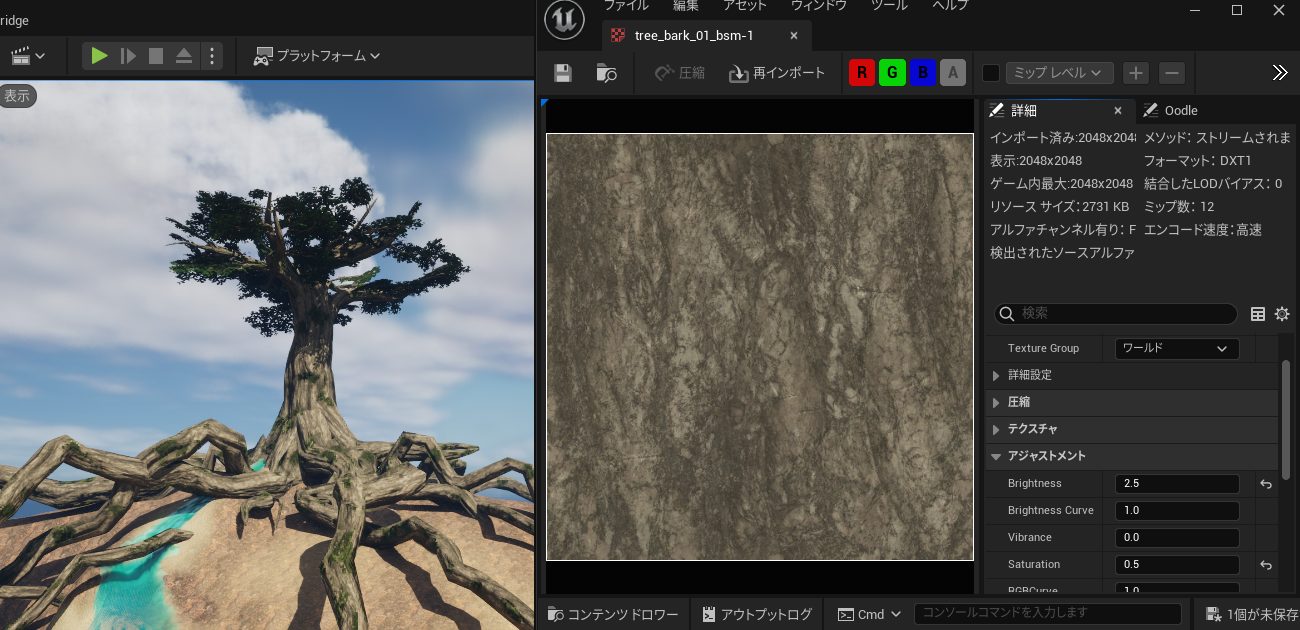
Task: Click the 再インポート reimport button
Action: point(777,73)
